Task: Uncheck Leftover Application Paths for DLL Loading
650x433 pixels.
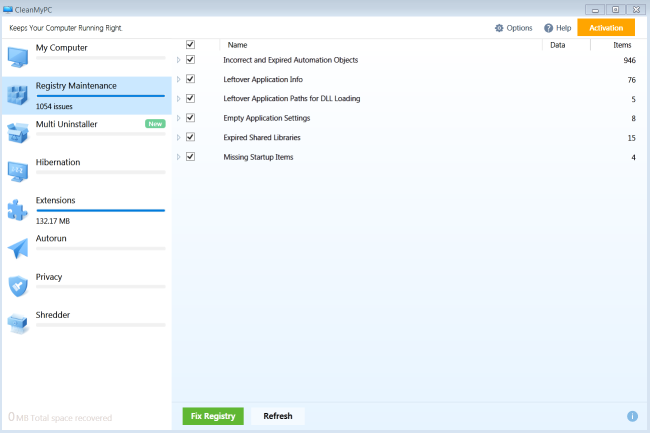Action: [190, 98]
